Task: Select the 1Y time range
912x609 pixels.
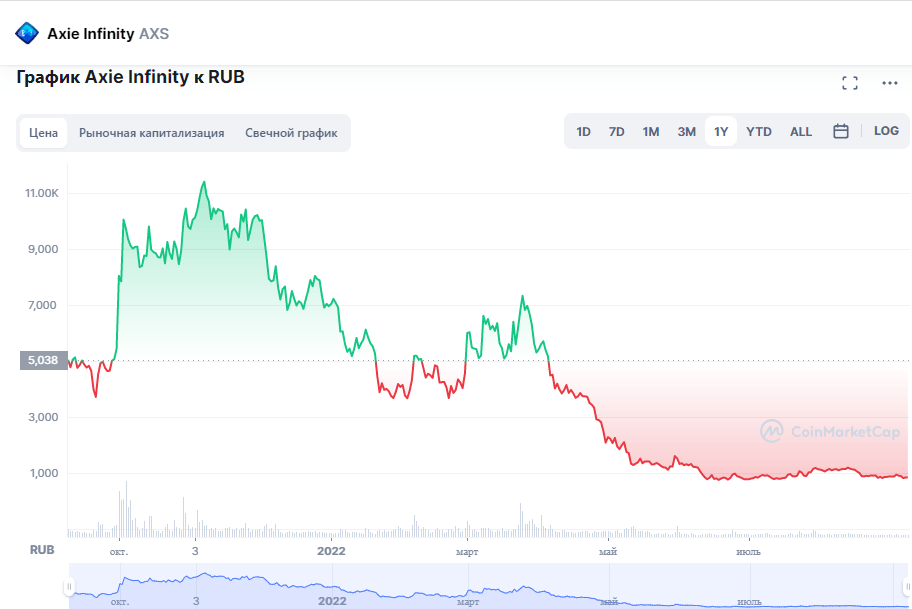Action: pos(721,131)
